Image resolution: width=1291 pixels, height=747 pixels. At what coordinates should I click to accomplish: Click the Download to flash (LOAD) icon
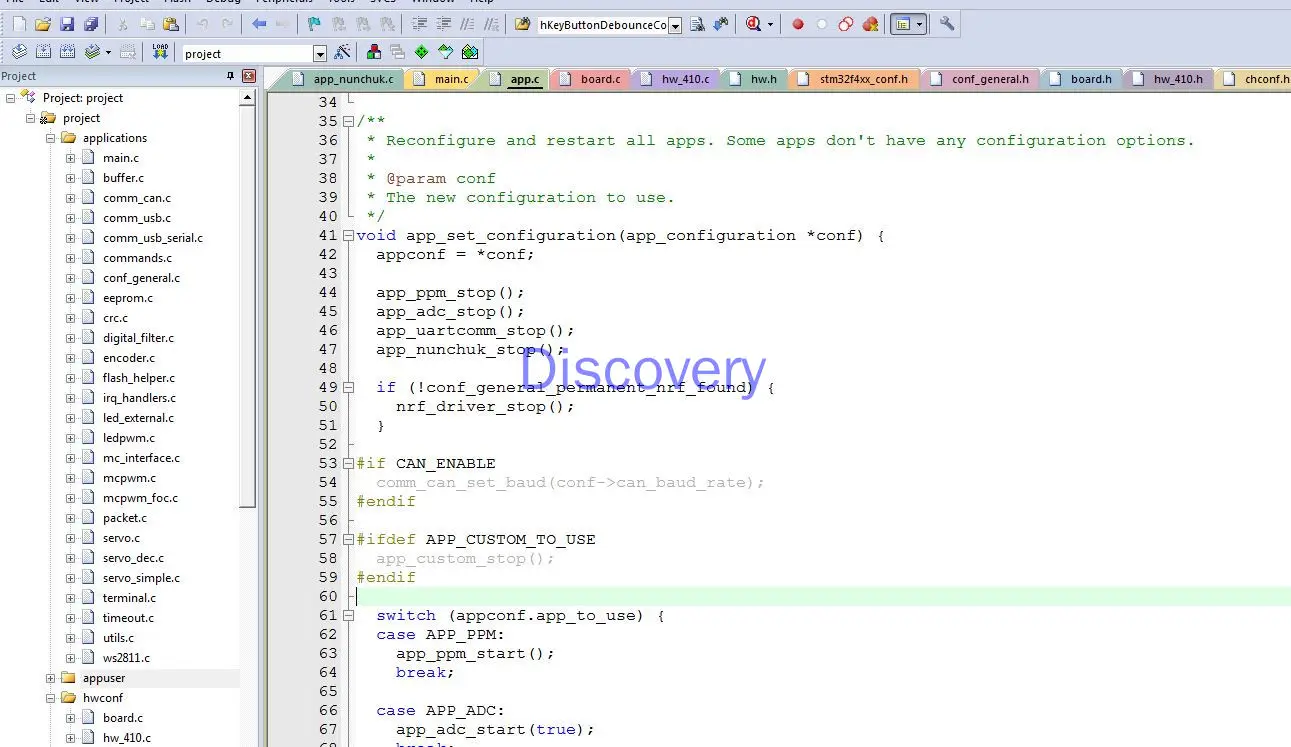[160, 52]
